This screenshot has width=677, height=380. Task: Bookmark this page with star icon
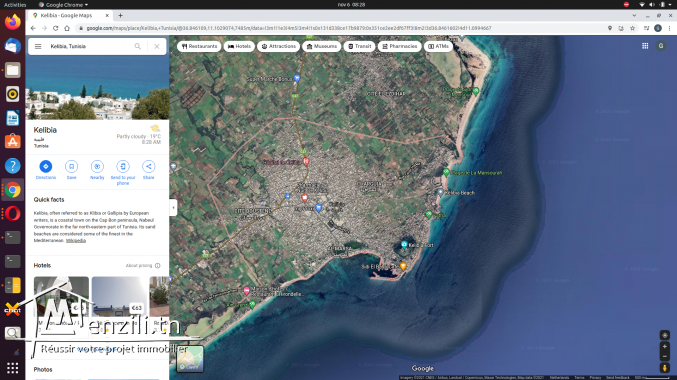[x=633, y=28]
